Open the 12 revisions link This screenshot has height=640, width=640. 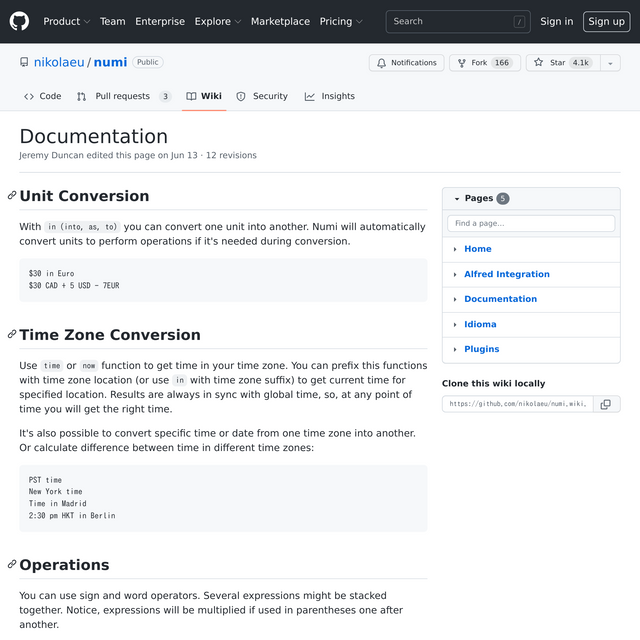pyautogui.click(x=231, y=156)
